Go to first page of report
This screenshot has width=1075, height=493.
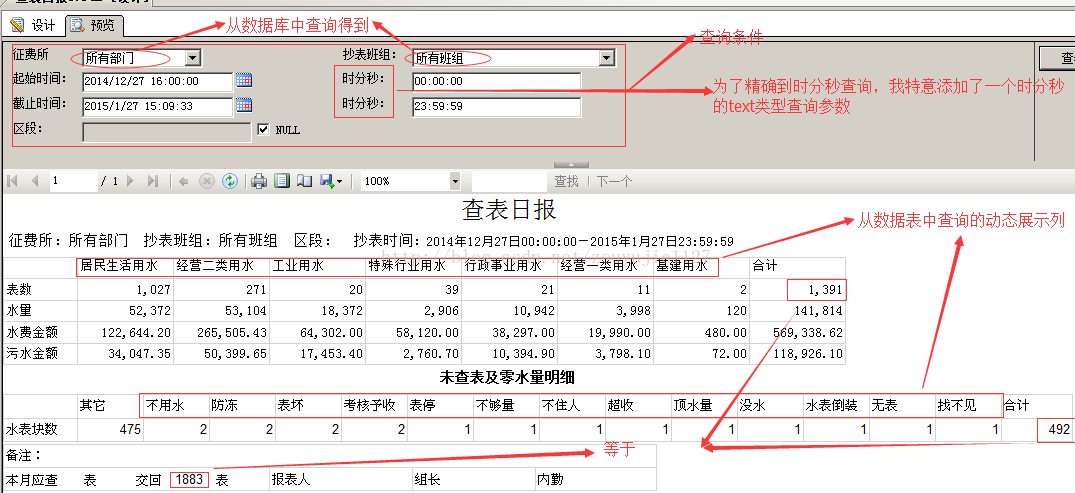click(12, 181)
